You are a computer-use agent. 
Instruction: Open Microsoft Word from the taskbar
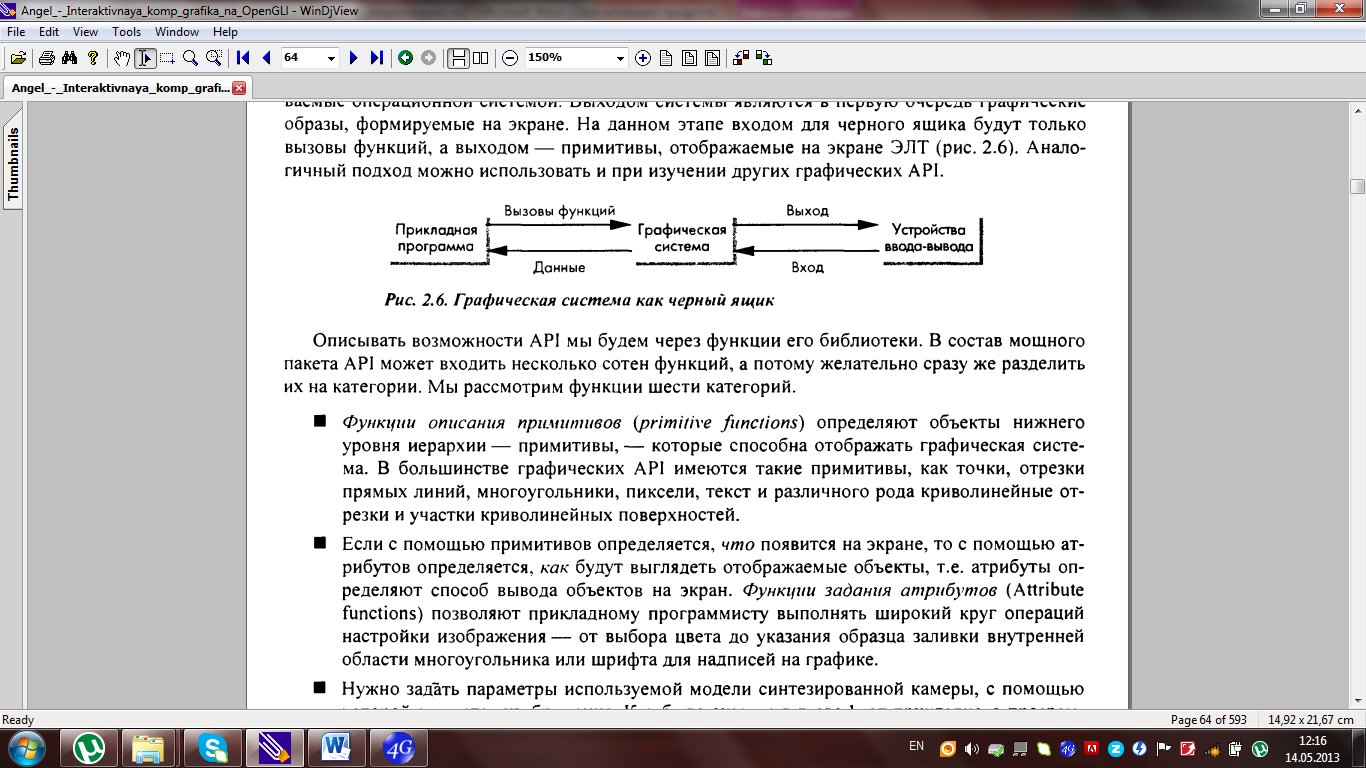pos(336,748)
